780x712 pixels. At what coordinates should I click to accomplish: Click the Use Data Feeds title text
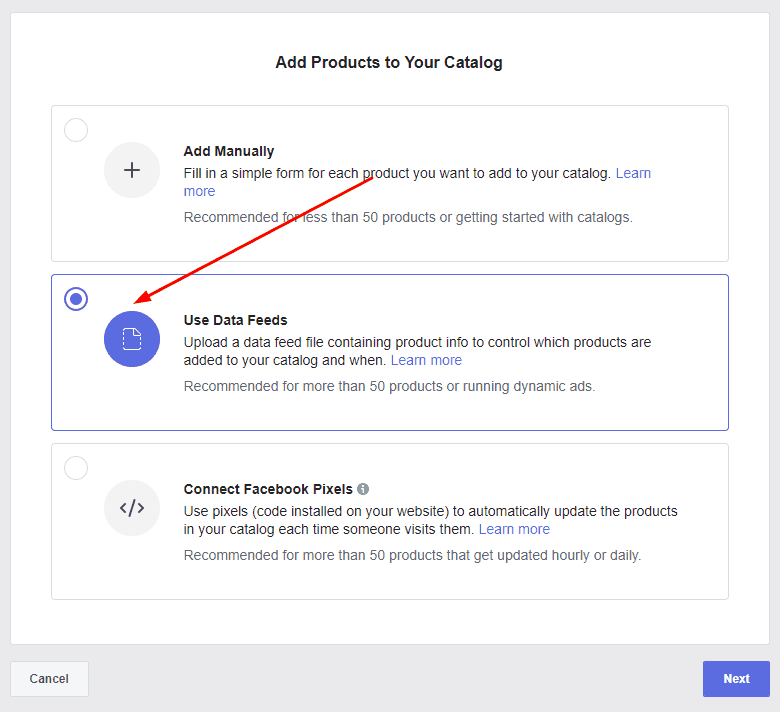(235, 320)
